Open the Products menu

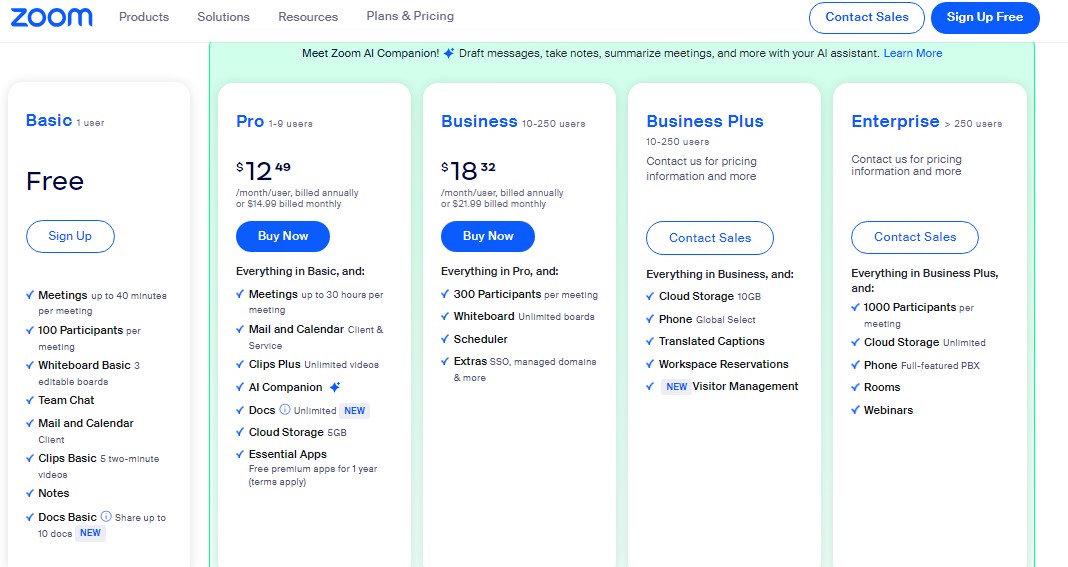[144, 17]
